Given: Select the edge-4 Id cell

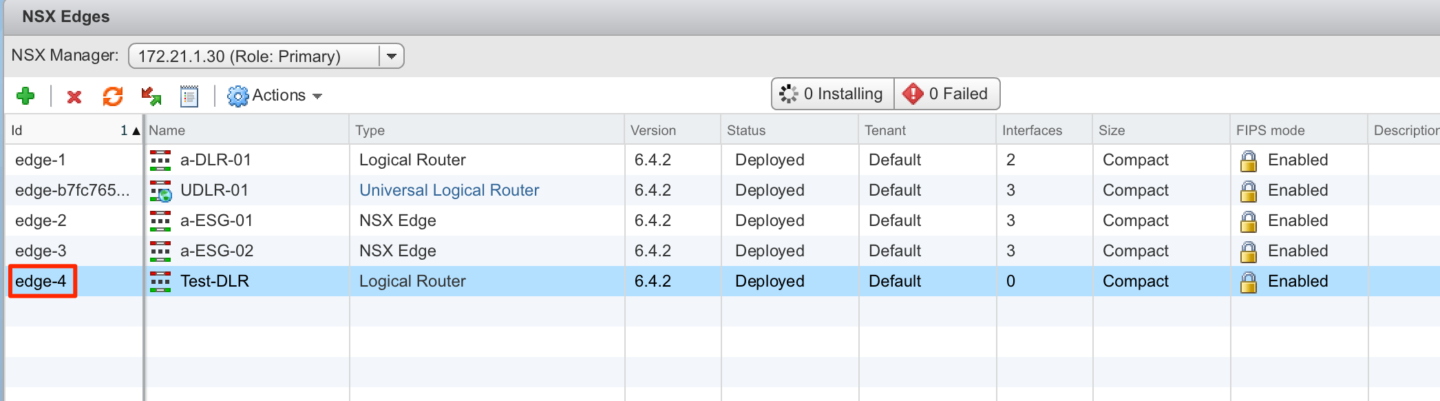Looking at the screenshot, I should 74,281.
